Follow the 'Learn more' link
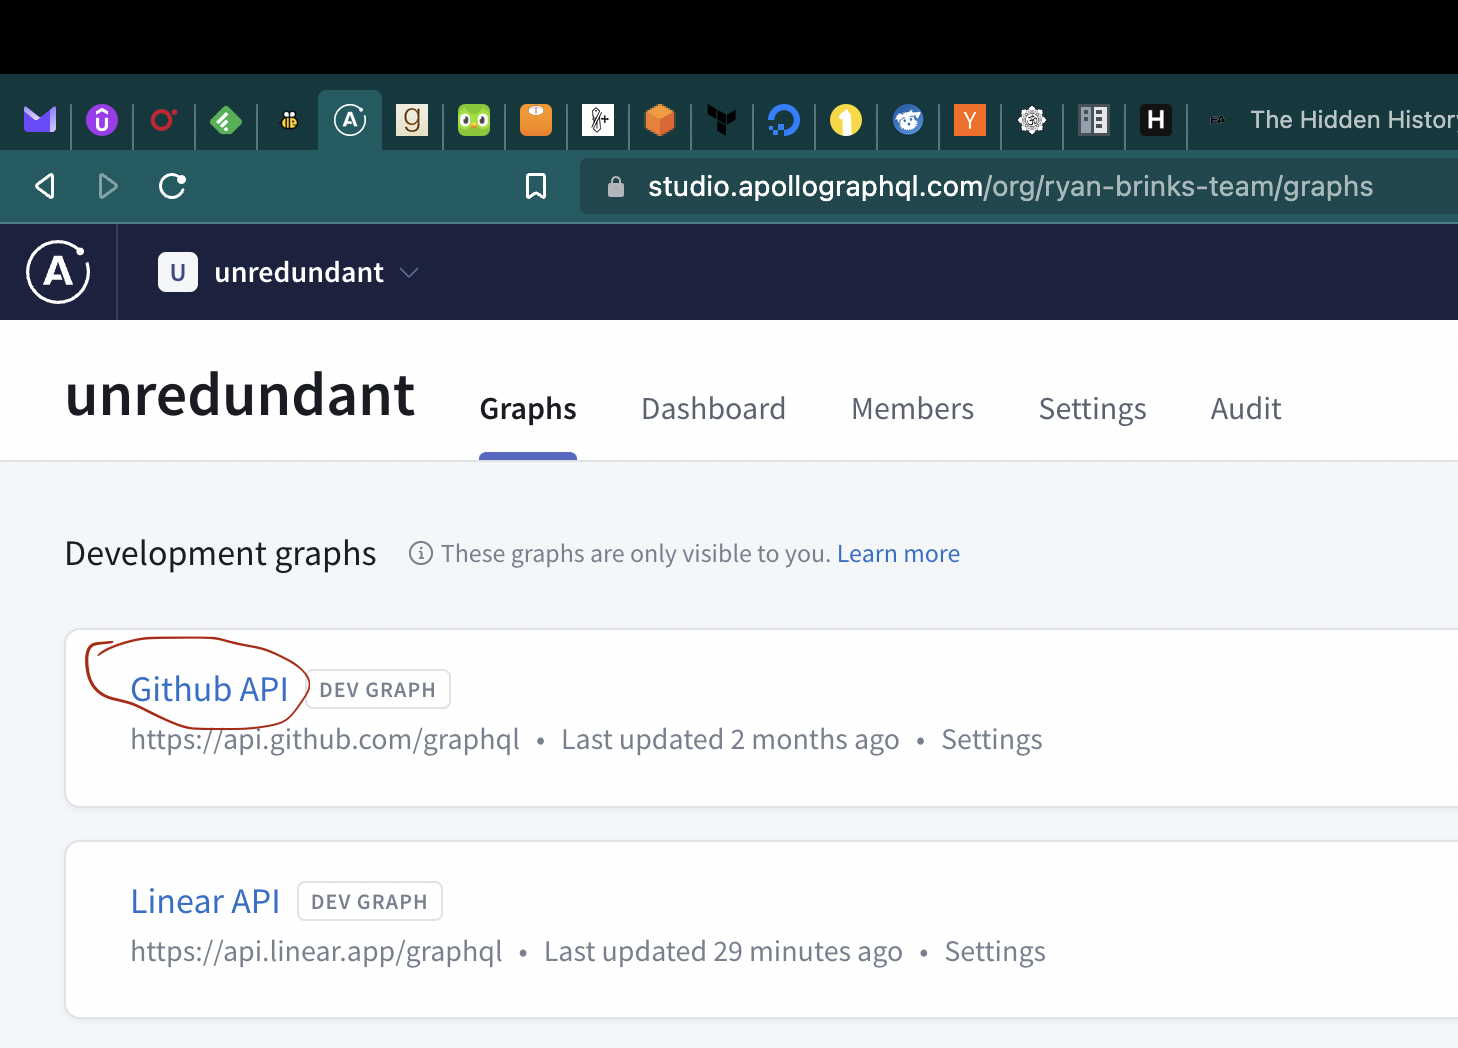 point(898,554)
